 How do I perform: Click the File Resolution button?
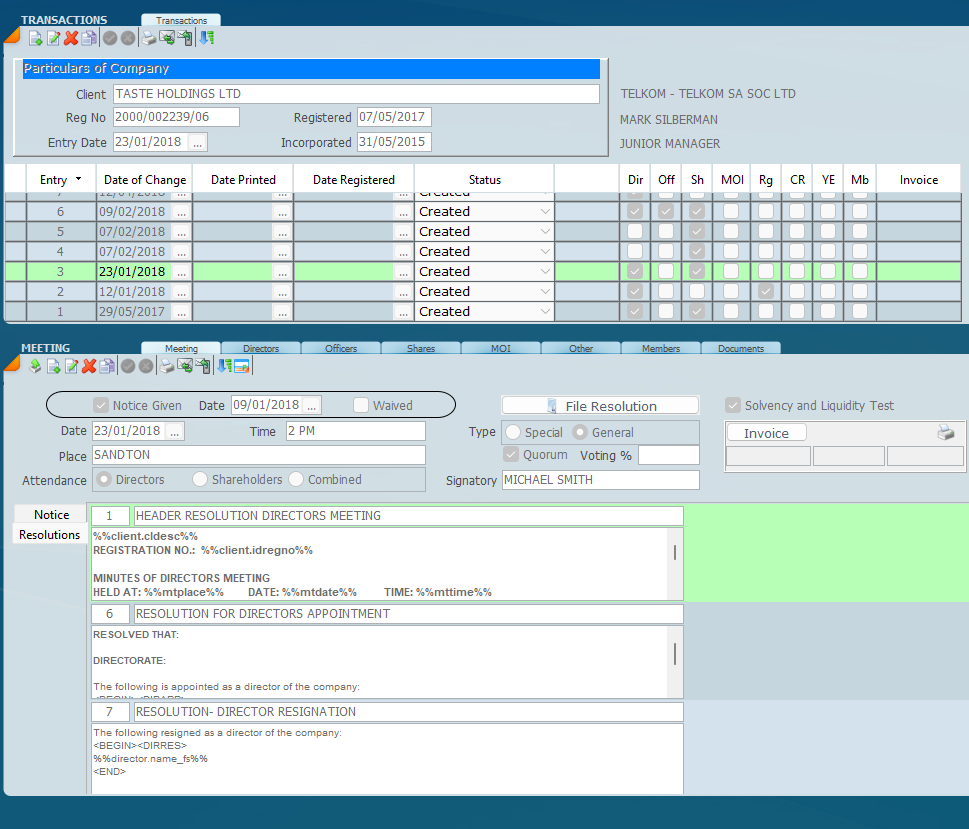click(600, 406)
